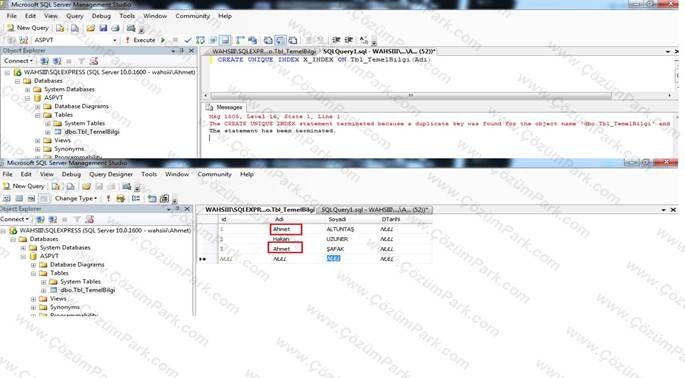Click the Execute SQL red exclamation icon in lower toolbar
The width and height of the screenshot is (685, 378).
click(108, 198)
